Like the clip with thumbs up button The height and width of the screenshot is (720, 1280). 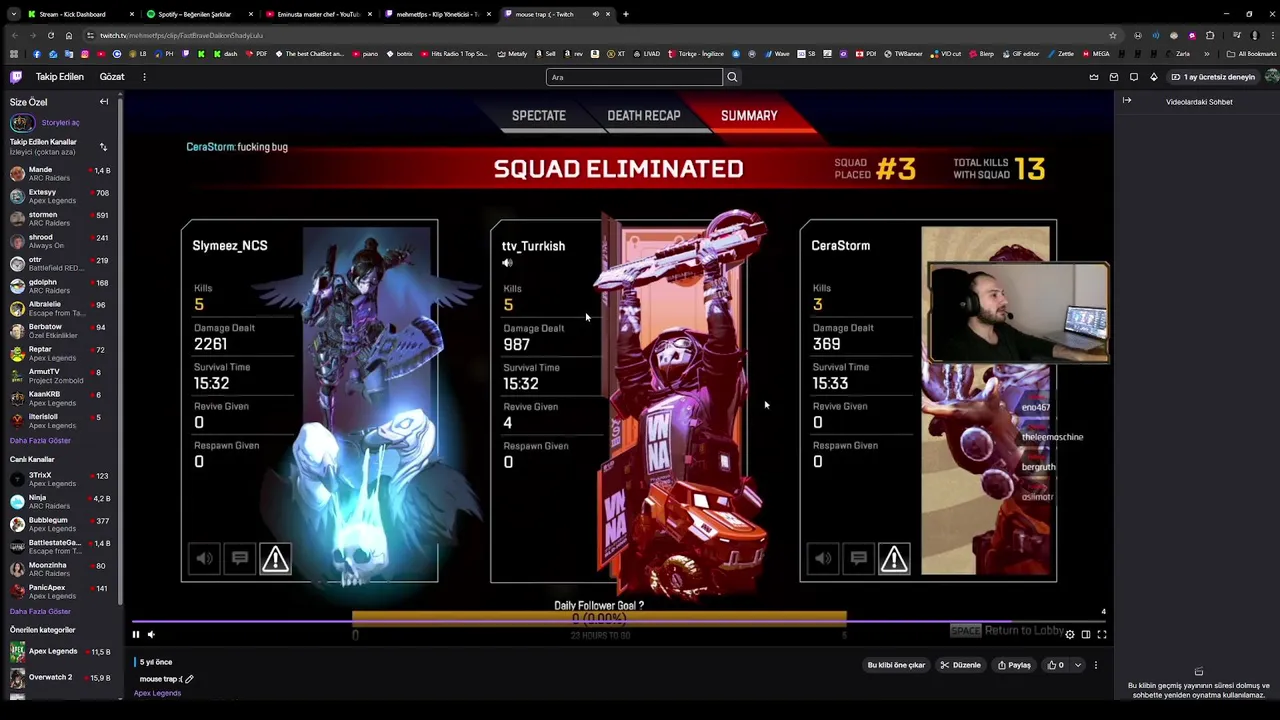[1055, 665]
